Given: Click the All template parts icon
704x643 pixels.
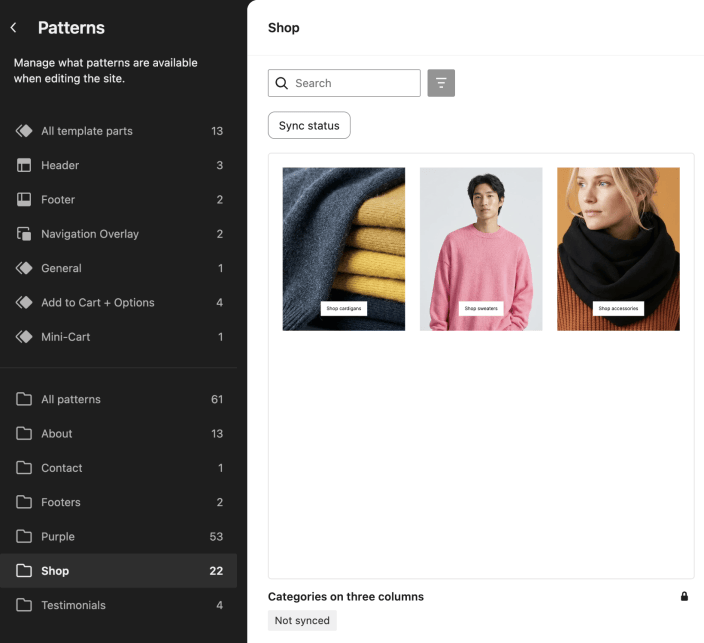Looking at the screenshot, I should pyautogui.click(x=24, y=131).
